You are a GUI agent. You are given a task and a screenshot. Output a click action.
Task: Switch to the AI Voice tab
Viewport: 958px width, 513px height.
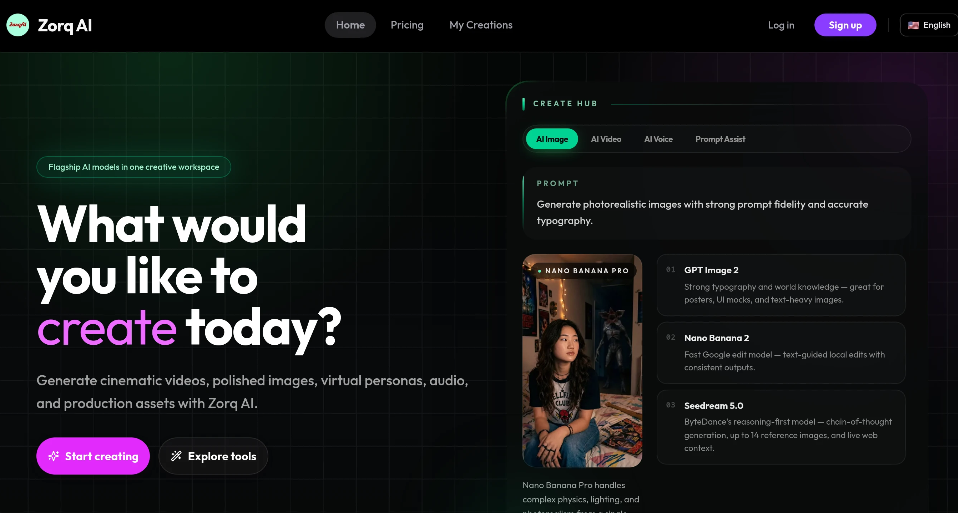coord(658,139)
